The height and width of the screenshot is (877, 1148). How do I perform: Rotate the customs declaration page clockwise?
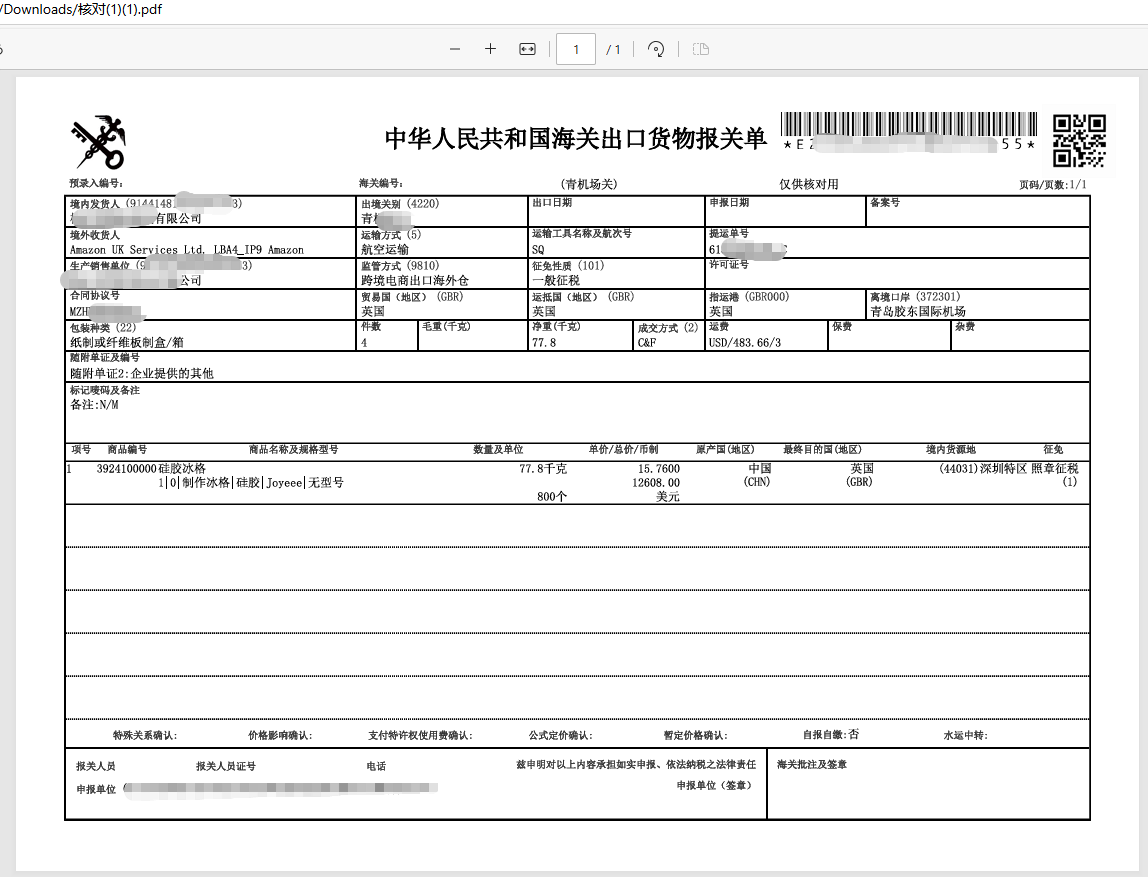click(x=657, y=48)
